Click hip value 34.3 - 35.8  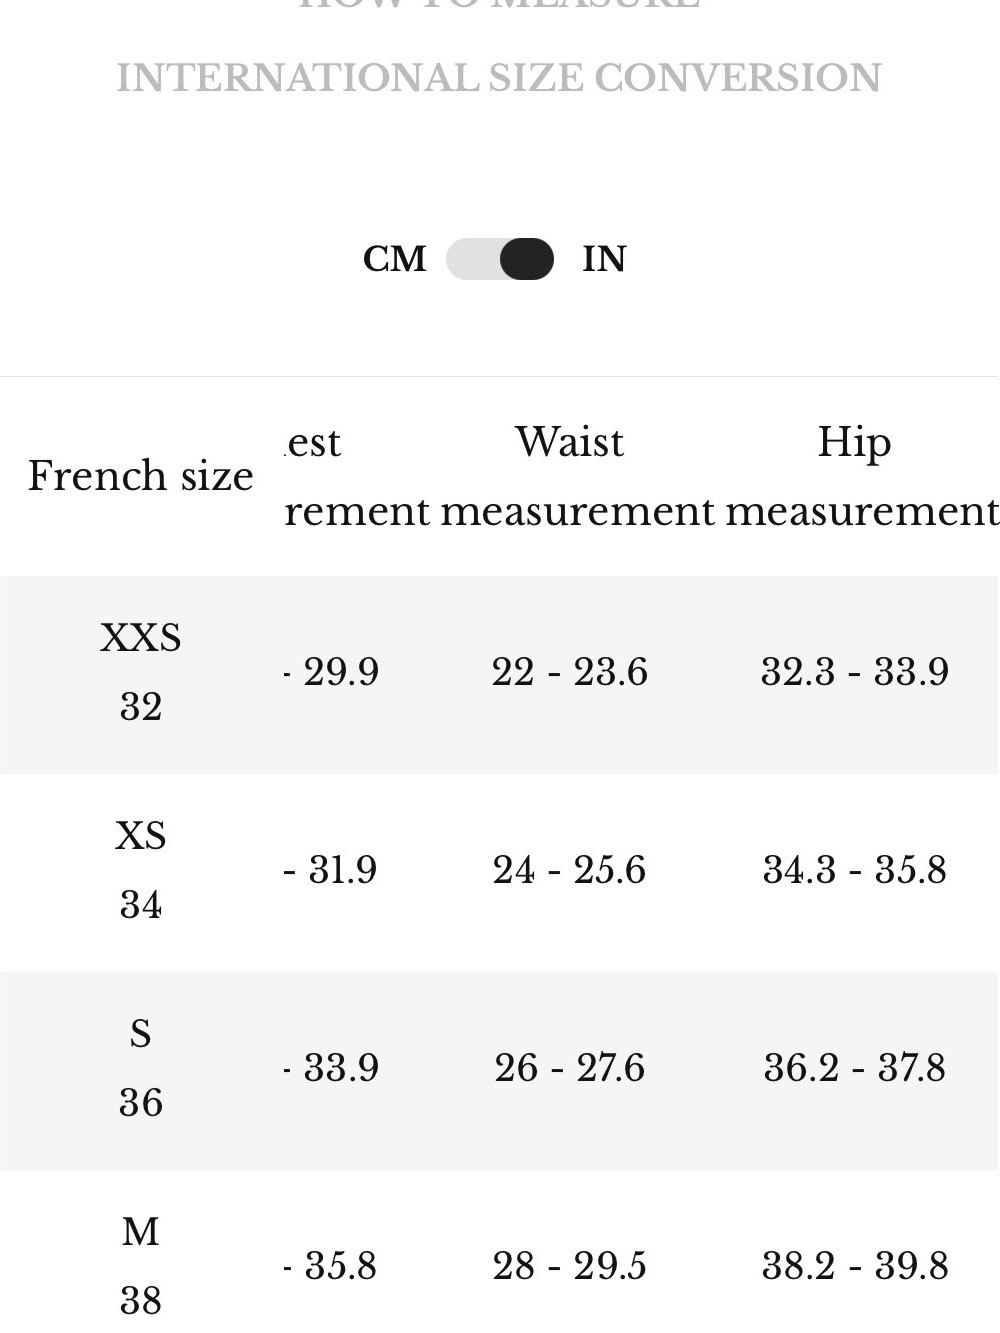coord(855,870)
